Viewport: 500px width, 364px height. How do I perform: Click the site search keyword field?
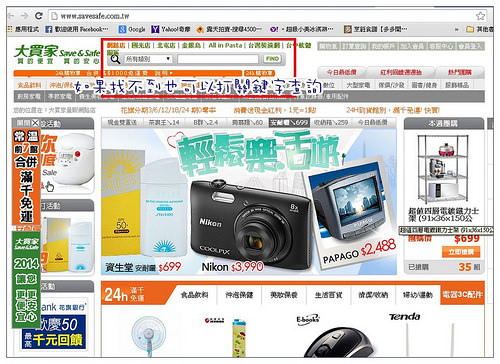[x=218, y=59]
